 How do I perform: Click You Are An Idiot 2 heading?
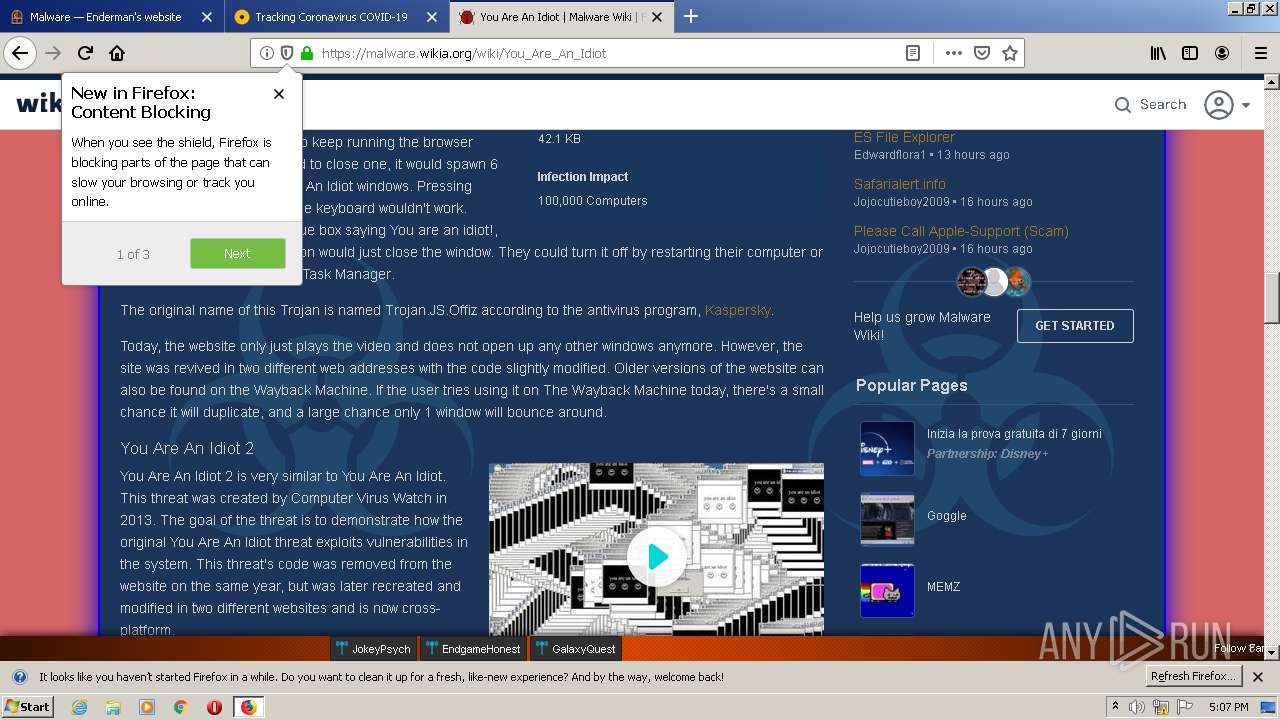click(x=187, y=448)
